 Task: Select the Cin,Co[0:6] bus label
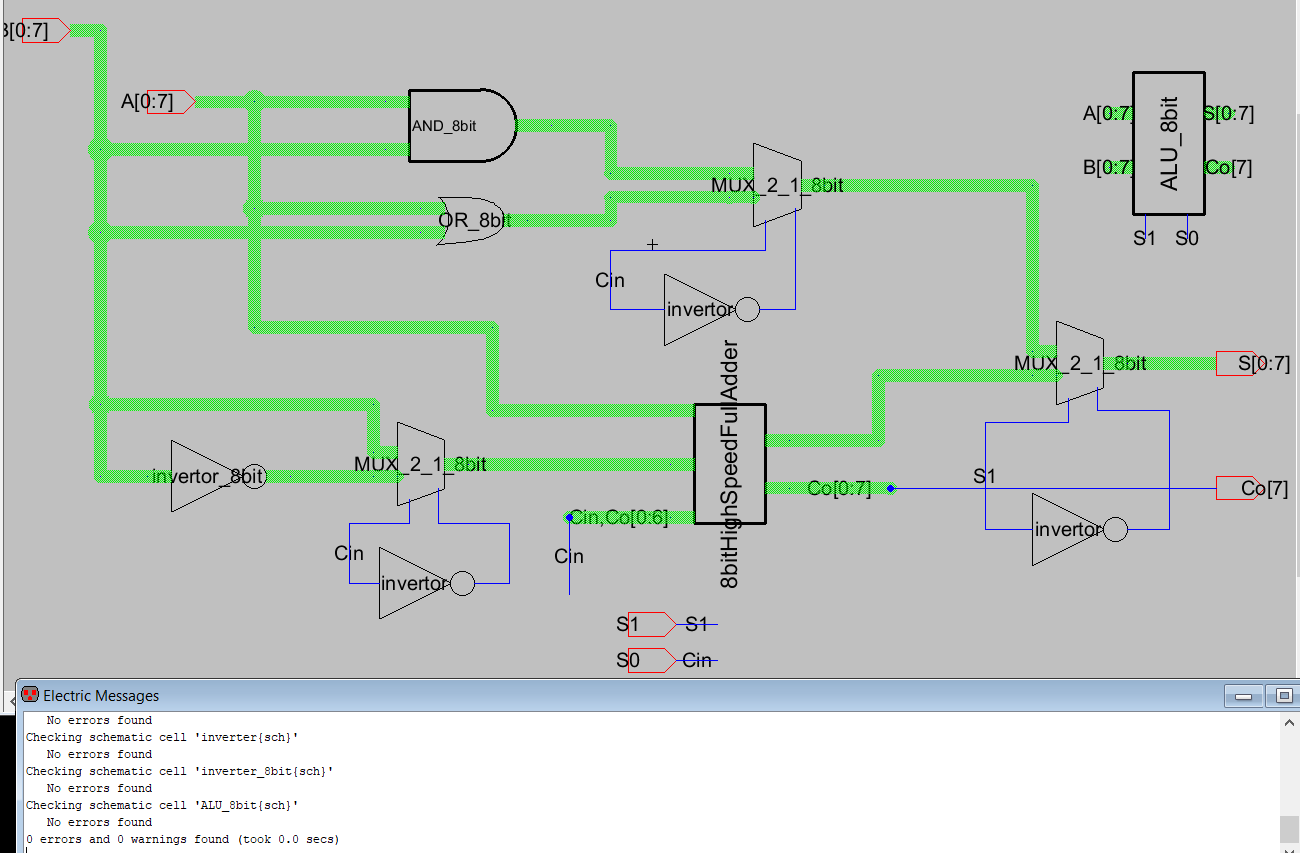618,517
